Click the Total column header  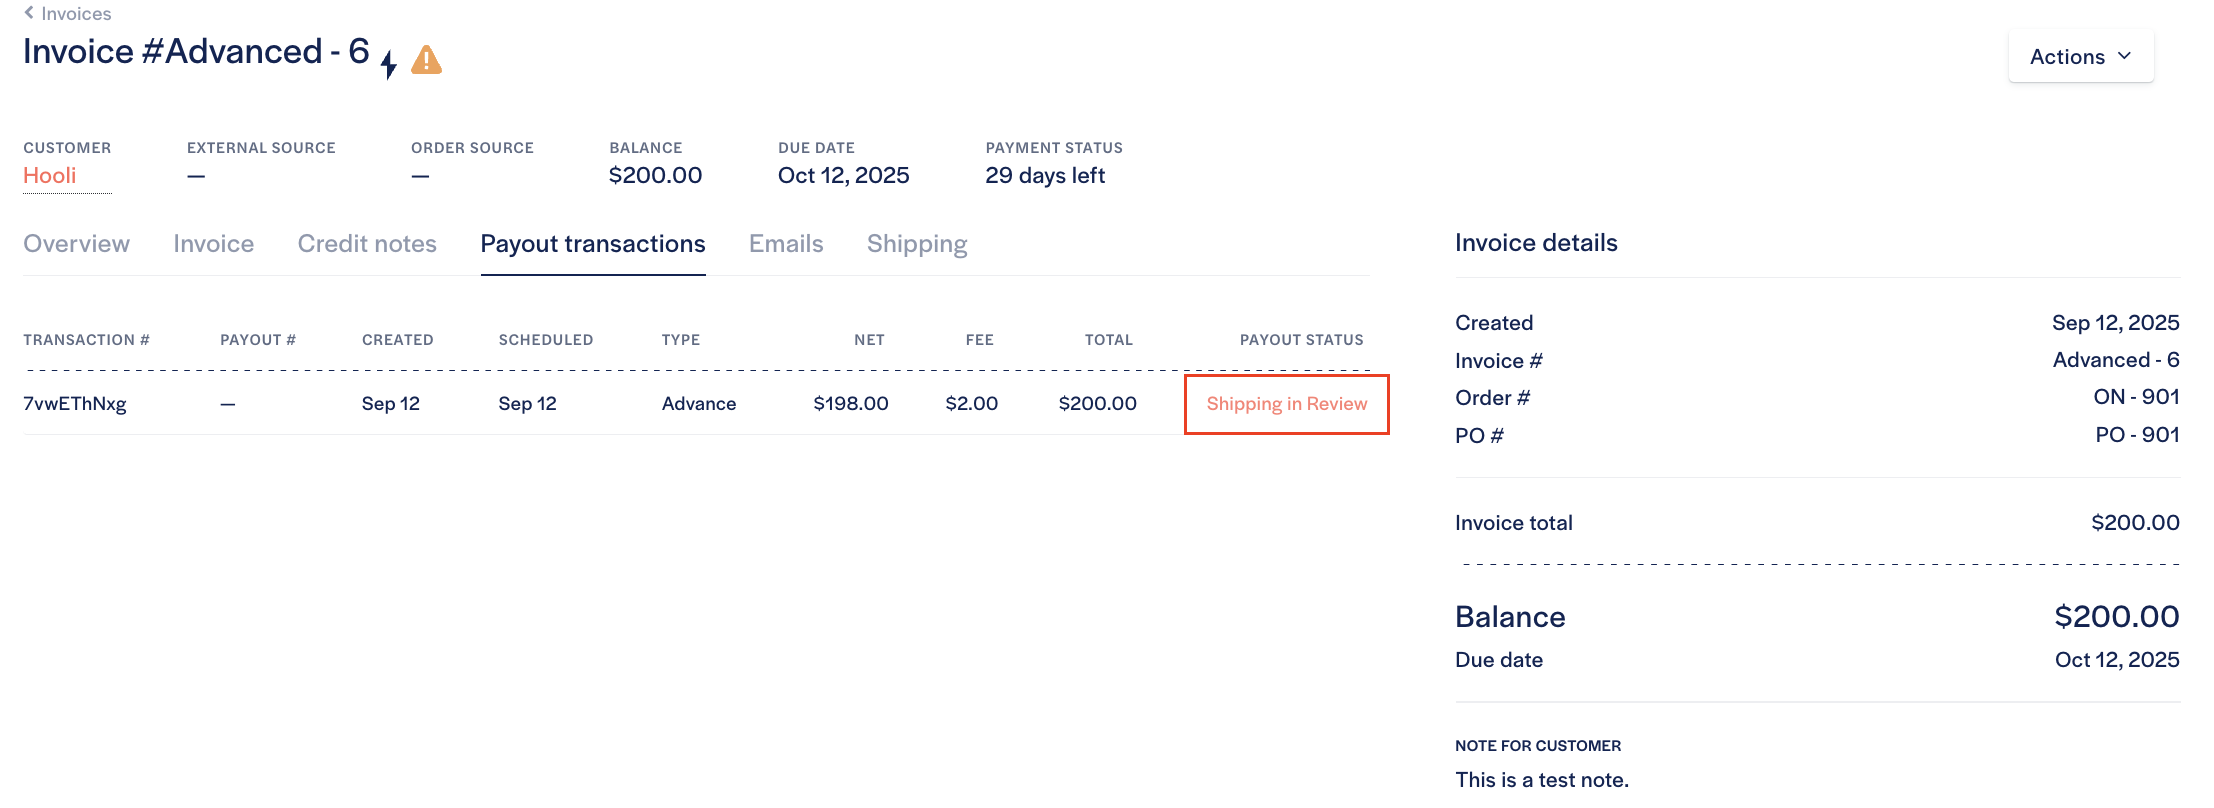coord(1108,340)
